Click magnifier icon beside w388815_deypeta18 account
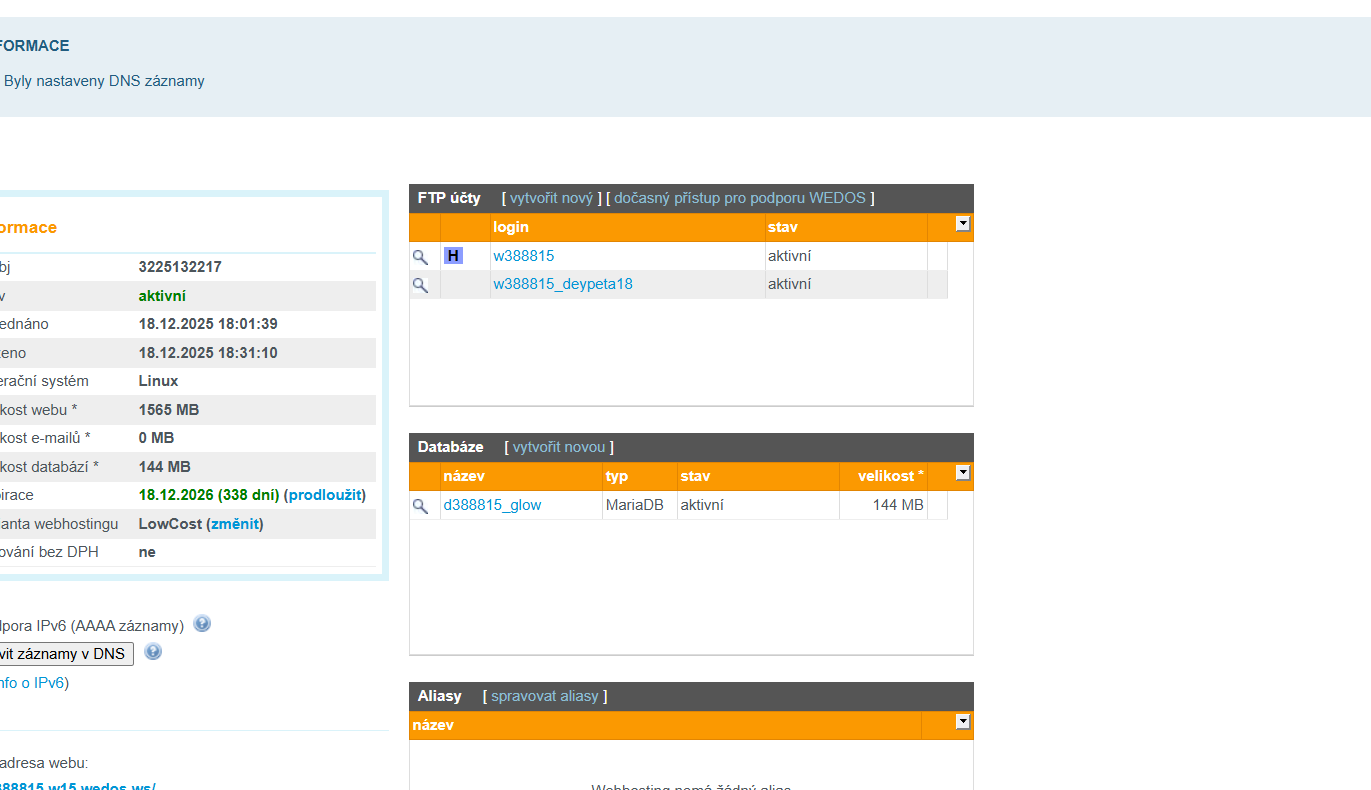The width and height of the screenshot is (1371, 790). coord(420,285)
